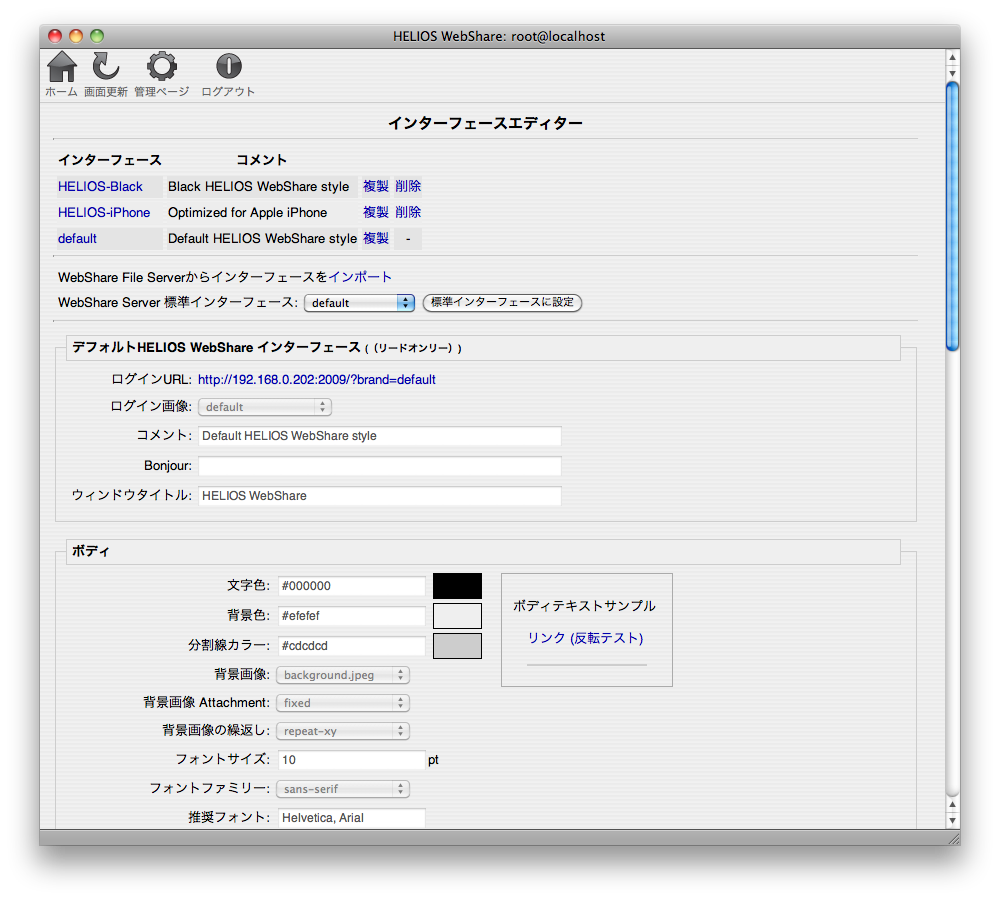Delete (削除) the HELIOS-Black interface
Screen dimensions: 1000x900
(408, 186)
